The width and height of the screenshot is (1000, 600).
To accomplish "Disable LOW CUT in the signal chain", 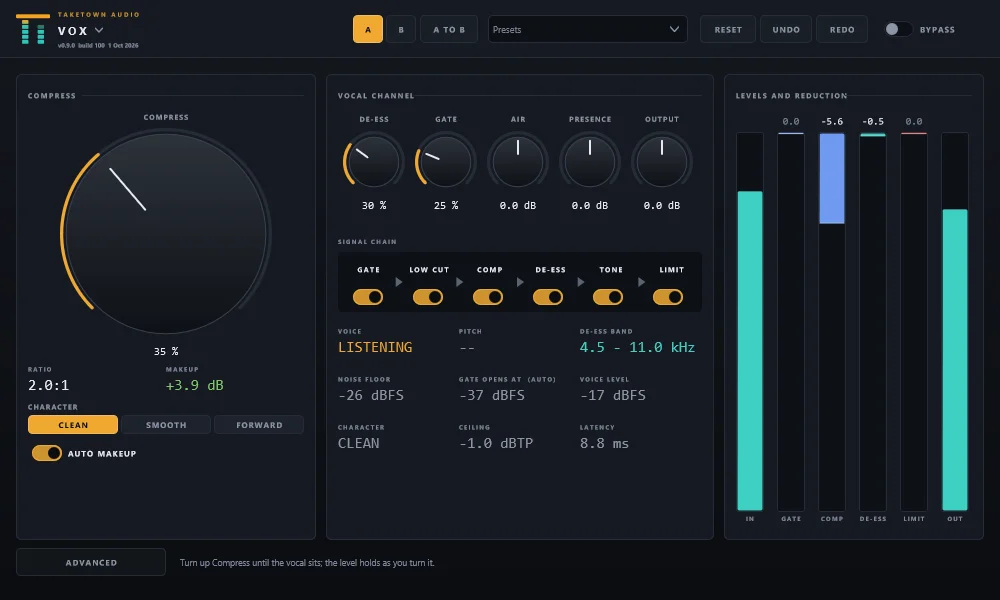I will pos(428,297).
